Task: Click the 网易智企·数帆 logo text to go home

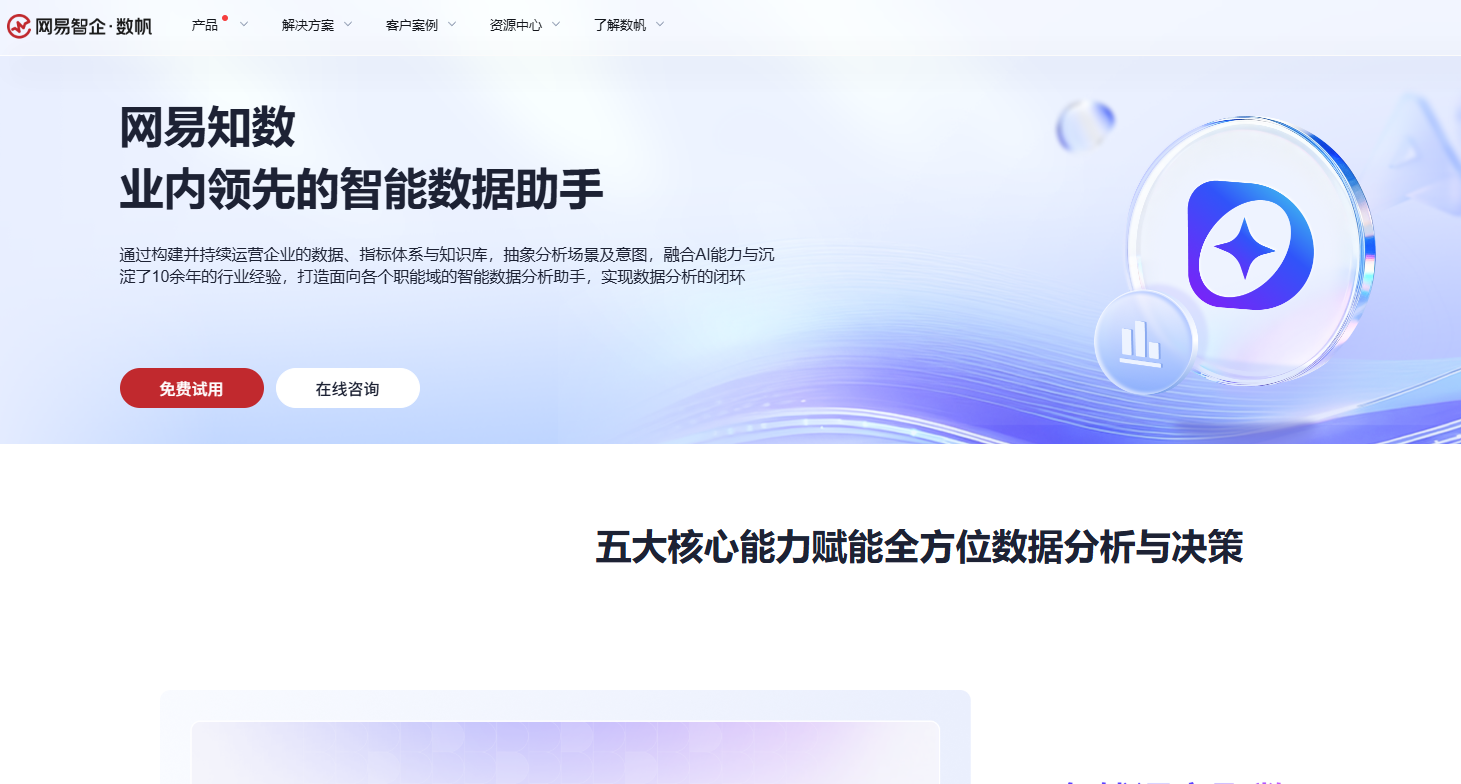Action: point(95,27)
